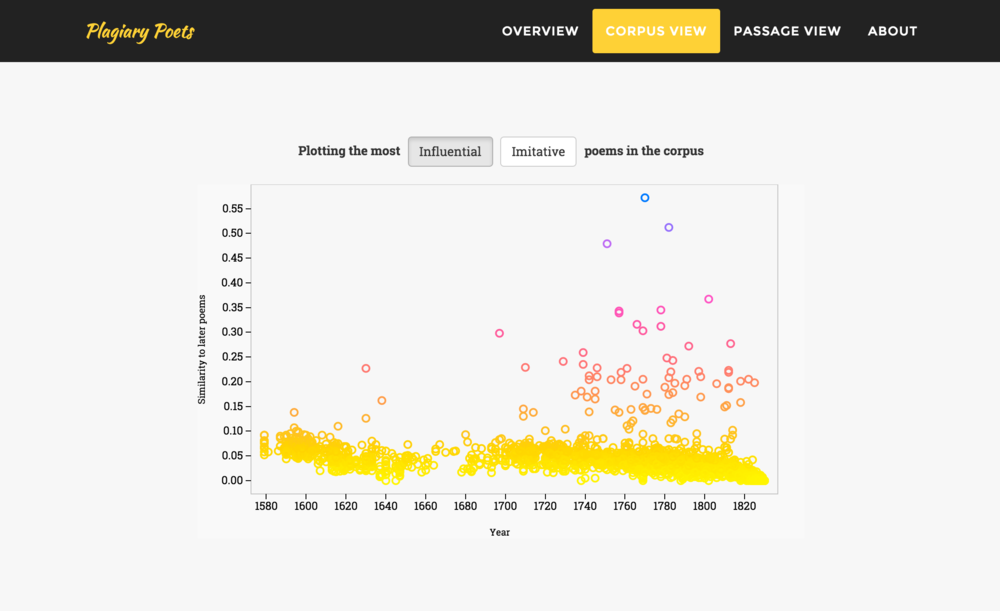
Task: Select the pink point near 1792 at 0.27
Action: [689, 346]
